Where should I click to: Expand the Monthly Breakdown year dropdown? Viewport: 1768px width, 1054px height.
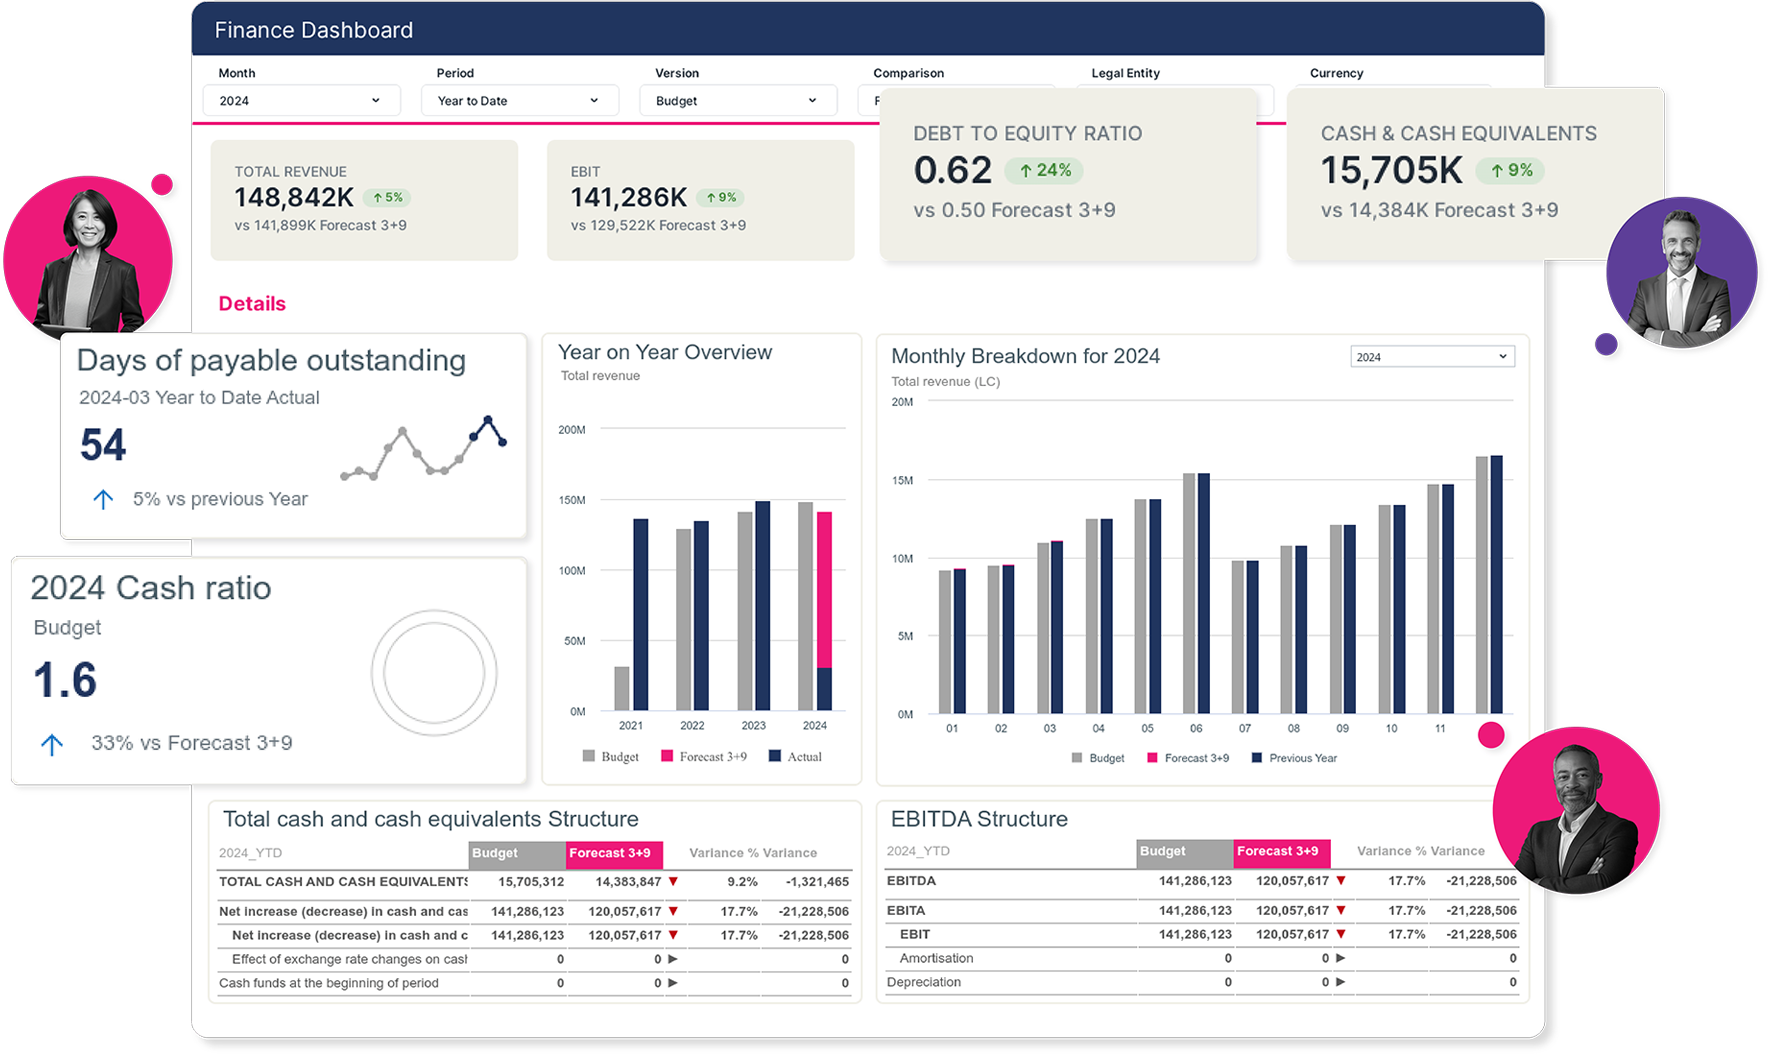tap(1431, 357)
